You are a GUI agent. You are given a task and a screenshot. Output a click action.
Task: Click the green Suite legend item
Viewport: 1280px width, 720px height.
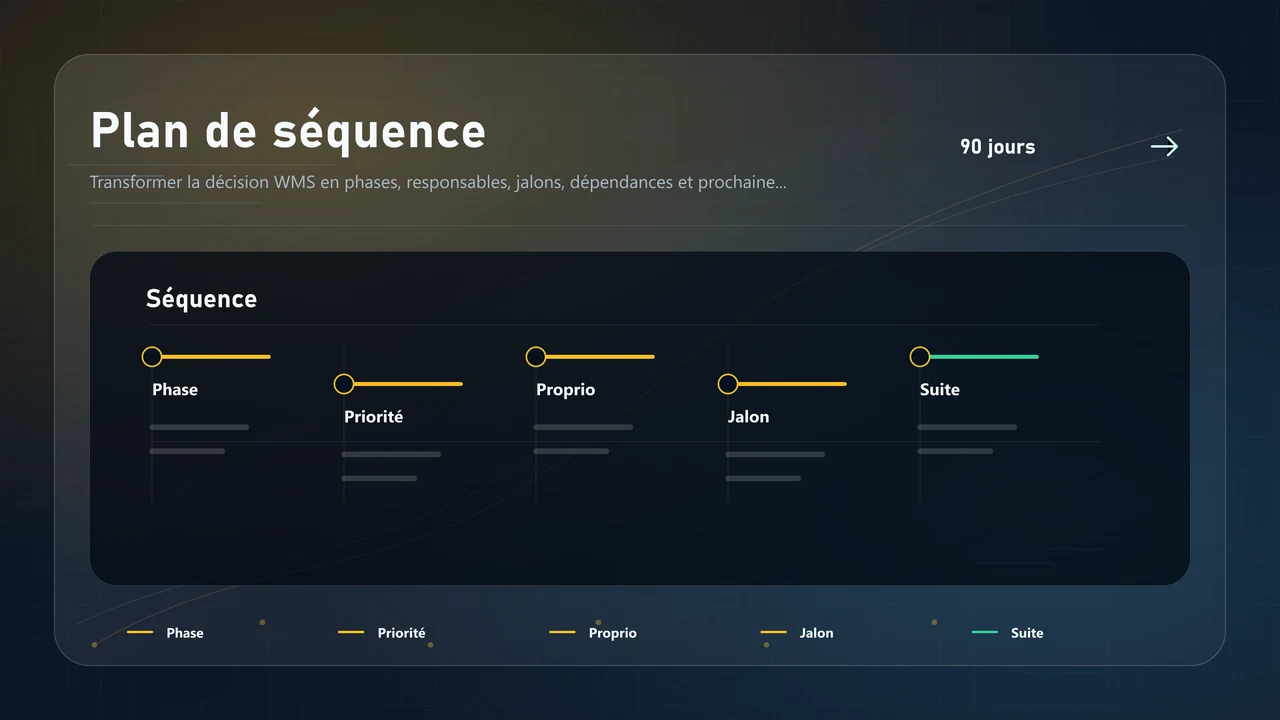click(x=1008, y=633)
